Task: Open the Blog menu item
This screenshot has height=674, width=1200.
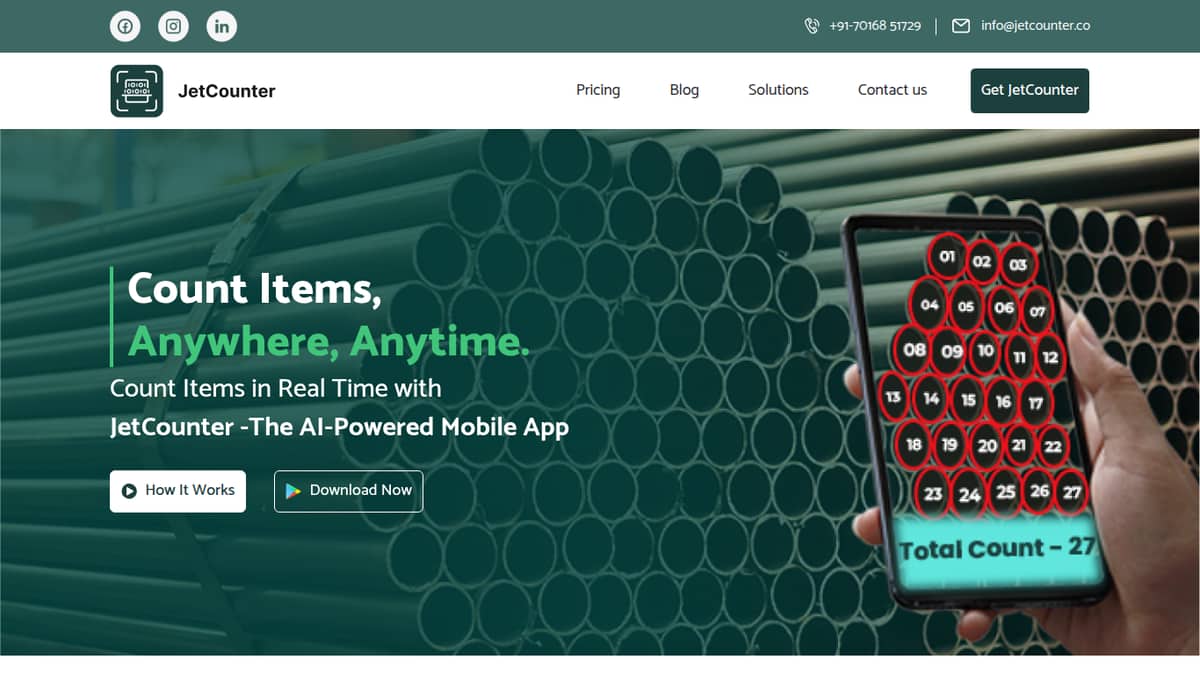Action: click(x=684, y=90)
